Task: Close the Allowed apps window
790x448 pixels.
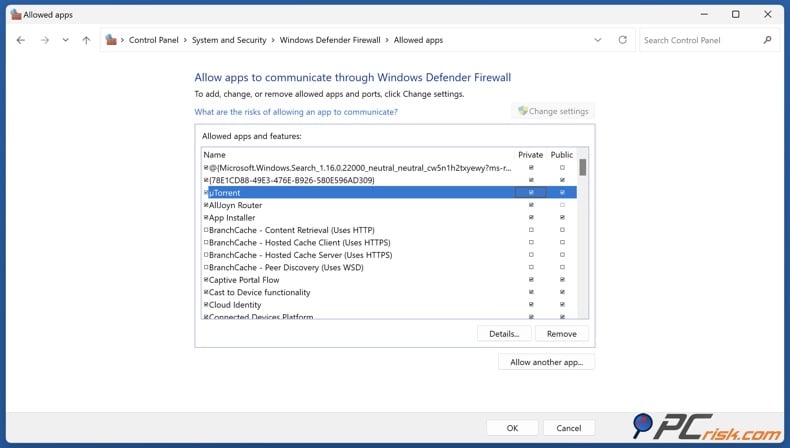Action: click(x=767, y=14)
